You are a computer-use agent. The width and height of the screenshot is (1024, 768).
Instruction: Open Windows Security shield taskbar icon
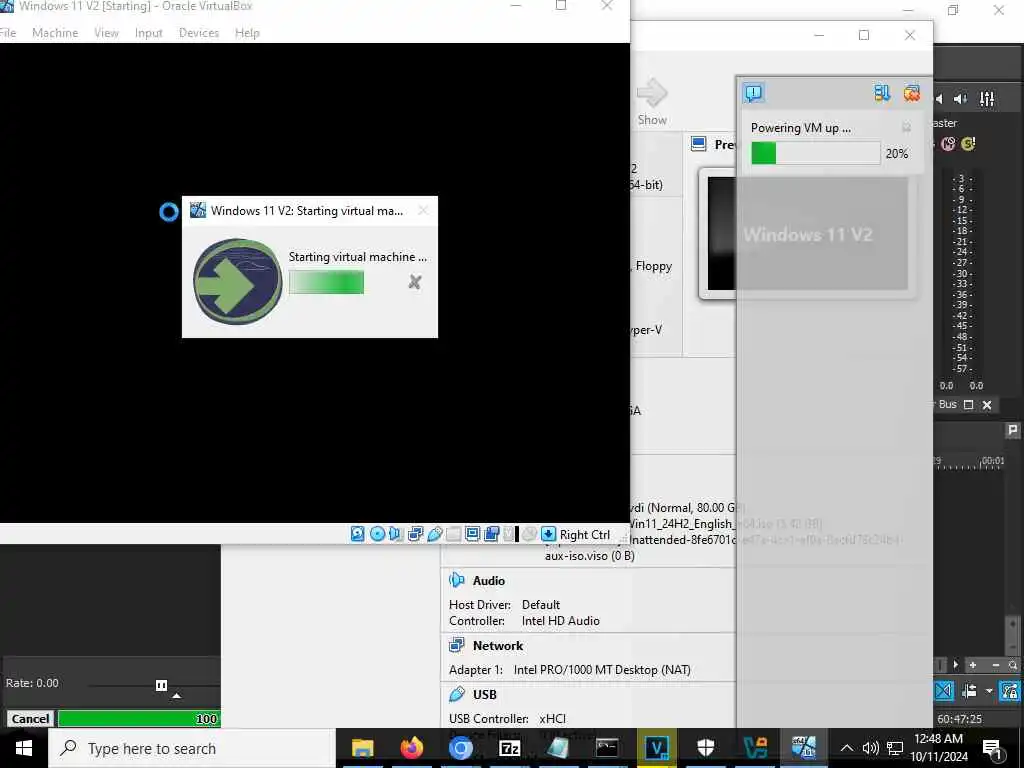(705, 748)
